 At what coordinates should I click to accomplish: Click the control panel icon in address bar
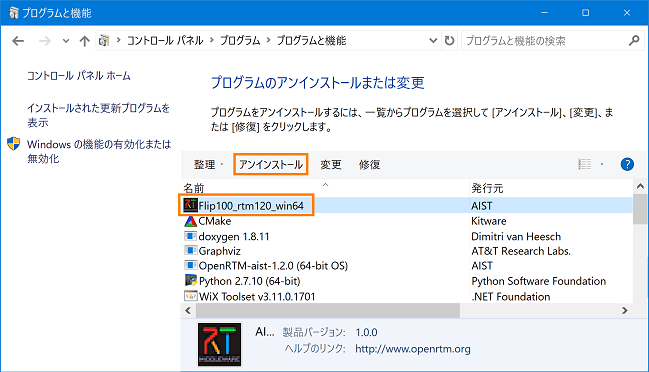coord(104,41)
